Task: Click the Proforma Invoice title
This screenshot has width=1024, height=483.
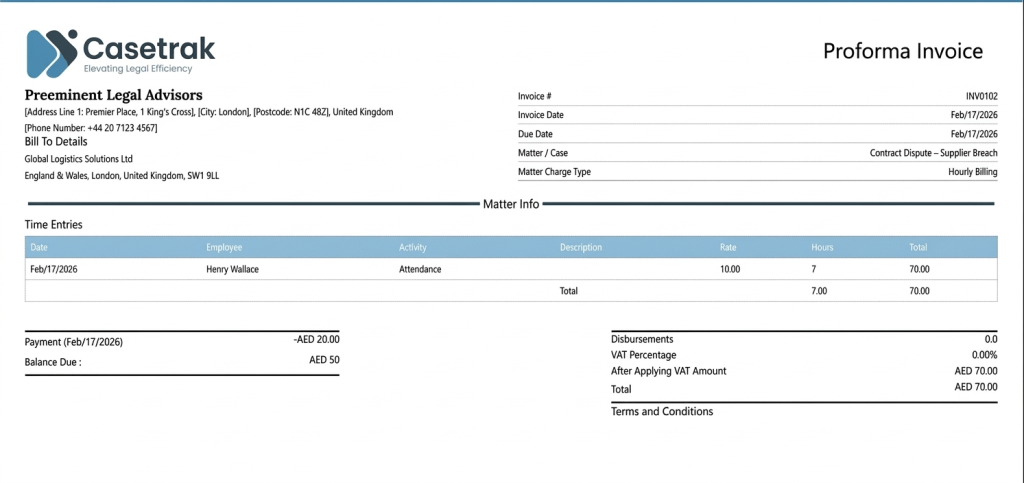Action: (x=903, y=52)
